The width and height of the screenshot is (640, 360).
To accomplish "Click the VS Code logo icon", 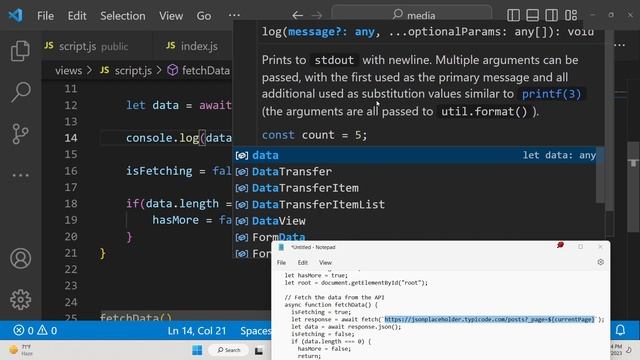I will point(16,16).
